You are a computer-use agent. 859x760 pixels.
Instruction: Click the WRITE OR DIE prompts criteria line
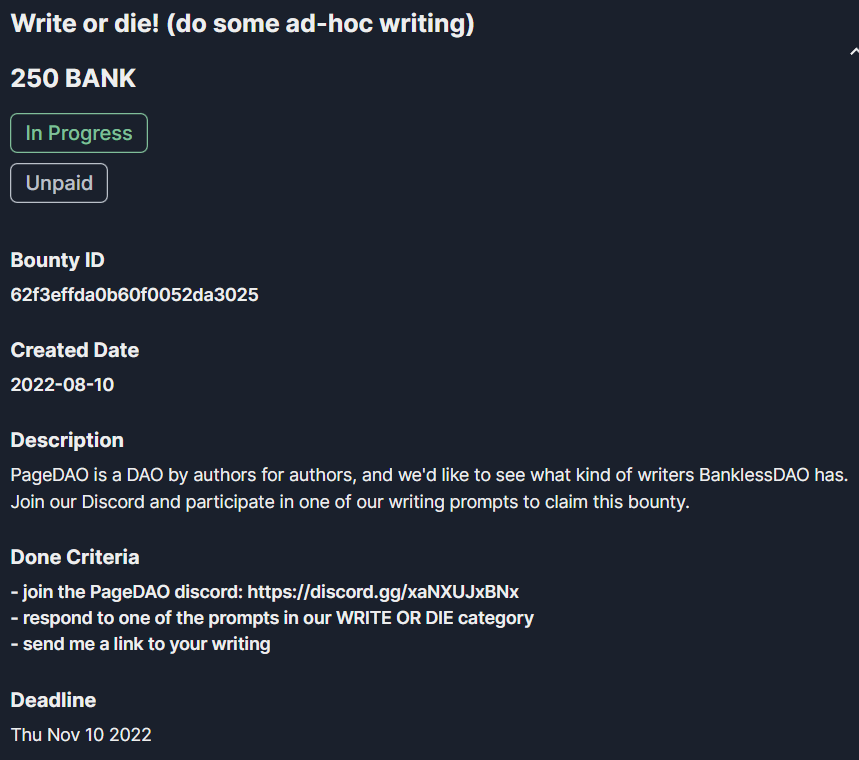click(x=272, y=618)
